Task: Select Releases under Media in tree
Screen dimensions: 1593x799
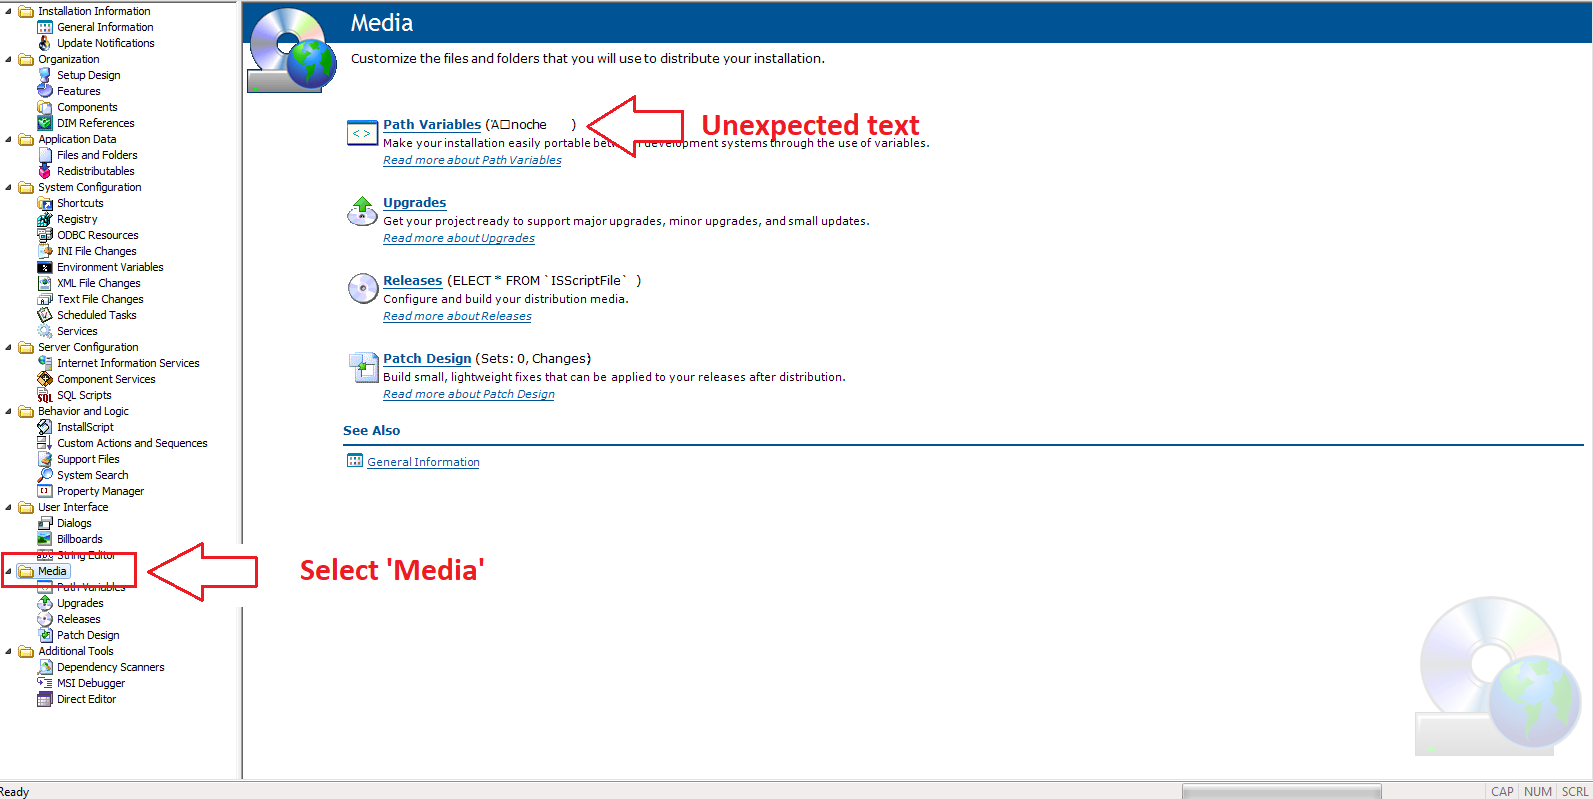Action: pyautogui.click(x=79, y=619)
